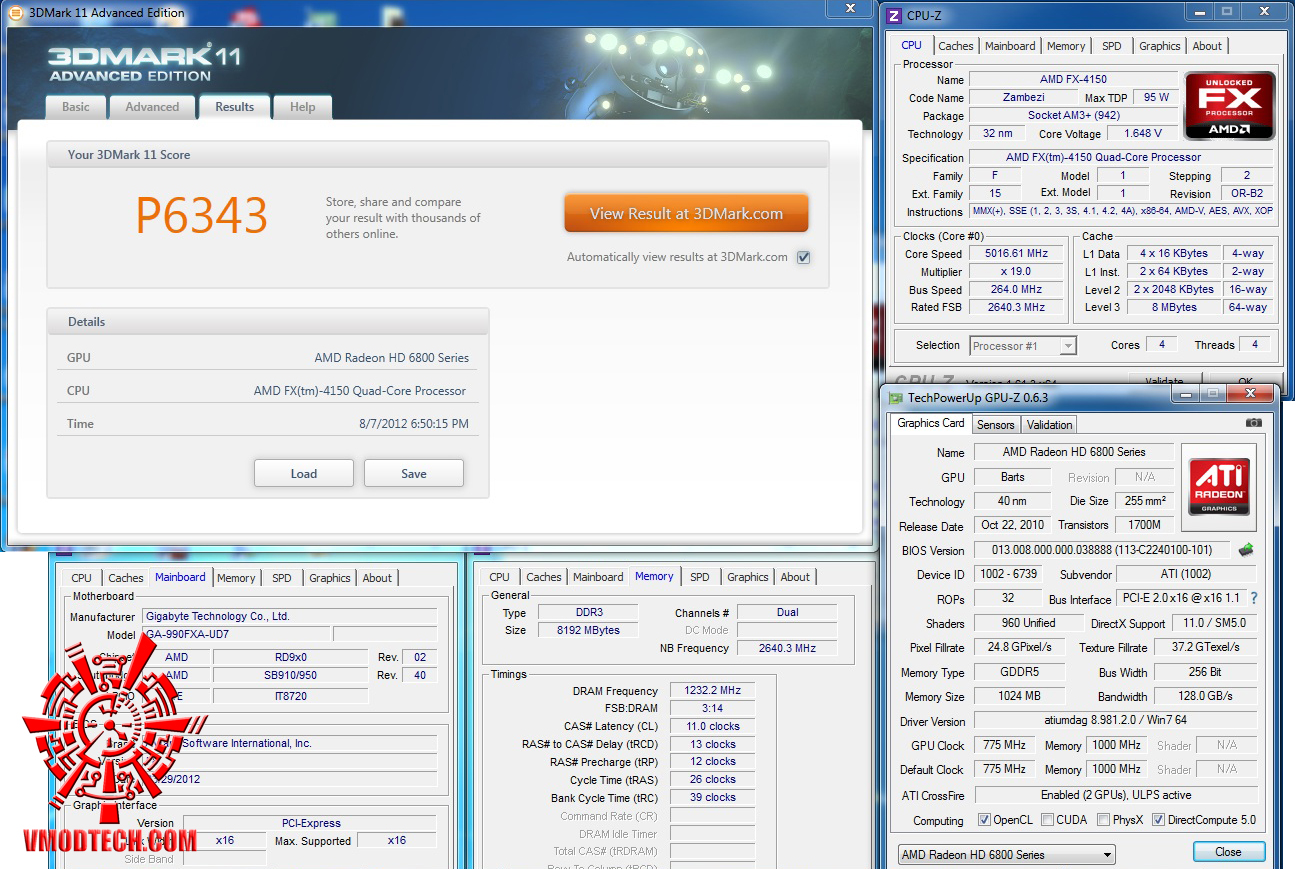Click the 1.648 V core voltage value
The width and height of the screenshot is (1295, 869).
(x=1142, y=133)
